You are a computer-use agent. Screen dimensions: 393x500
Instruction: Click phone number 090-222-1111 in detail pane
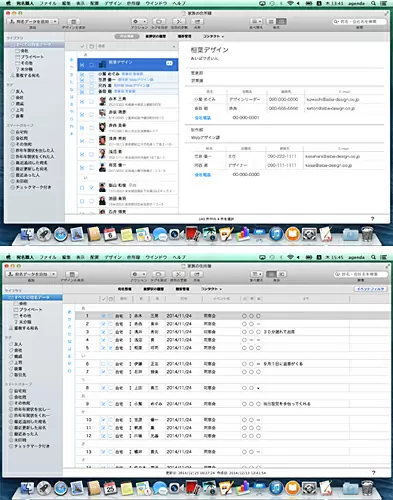point(282,156)
